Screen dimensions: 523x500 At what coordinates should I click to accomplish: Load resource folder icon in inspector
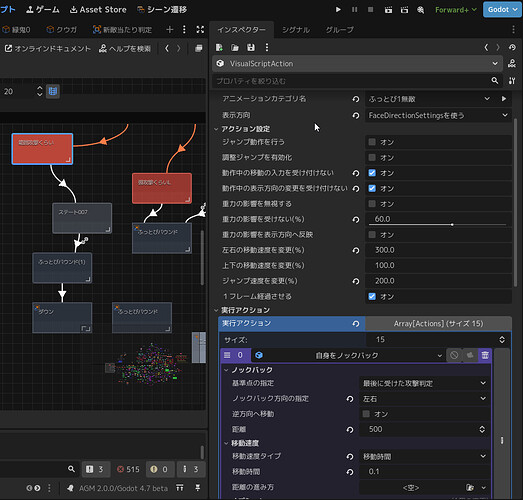pyautogui.click(x=235, y=48)
